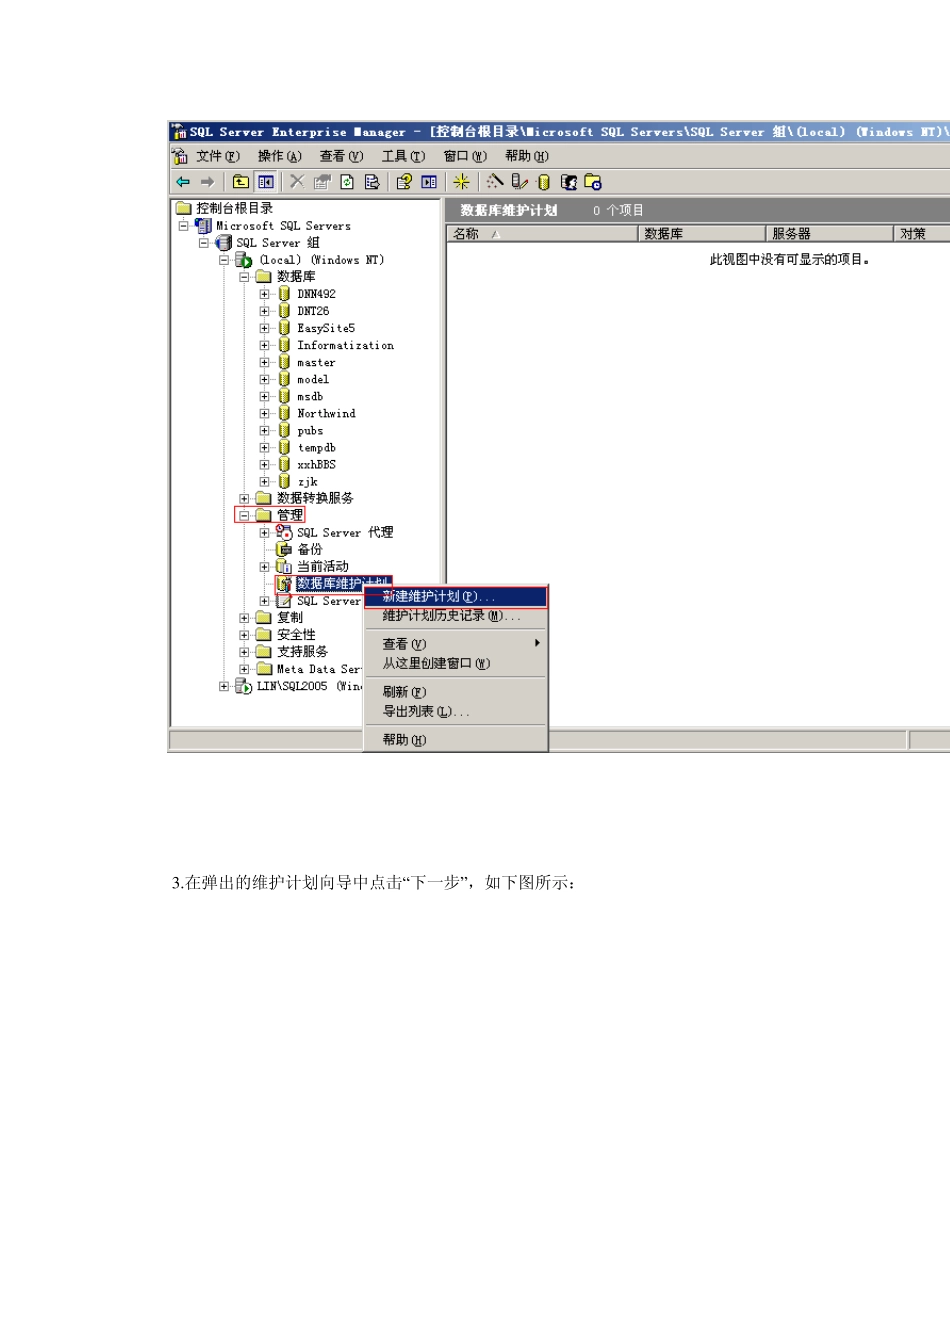Viewport: 950px width, 1344px height.
Task: Select the zjk database label
Action: [x=307, y=482]
